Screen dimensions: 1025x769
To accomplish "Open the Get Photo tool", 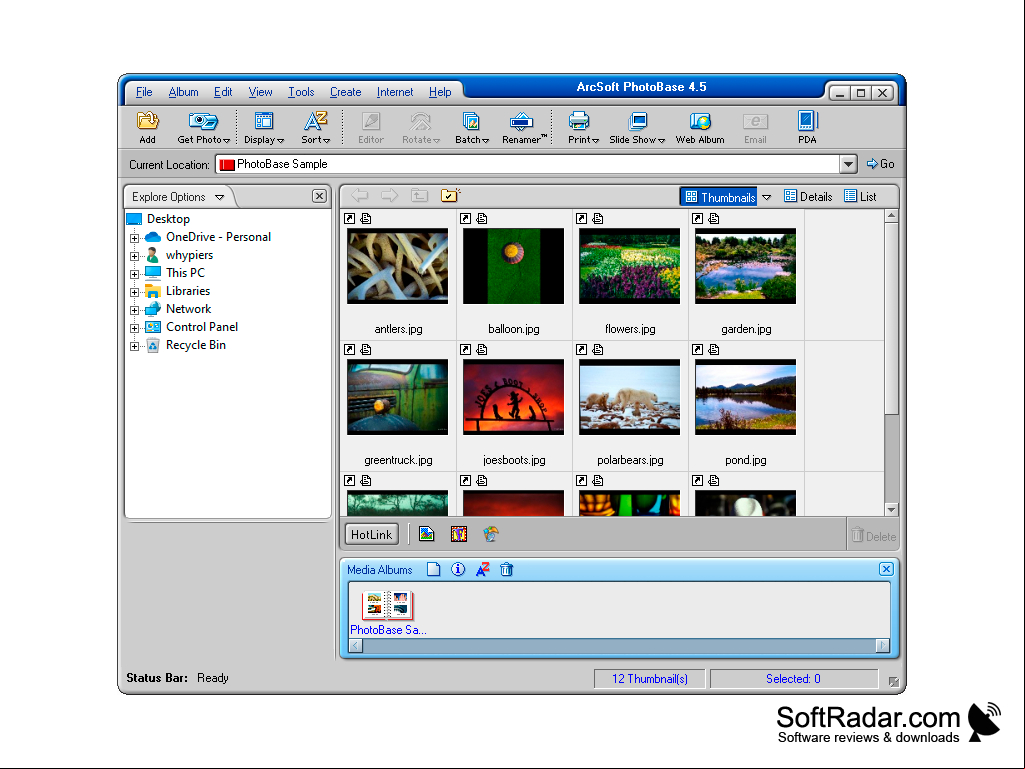I will click(x=203, y=128).
